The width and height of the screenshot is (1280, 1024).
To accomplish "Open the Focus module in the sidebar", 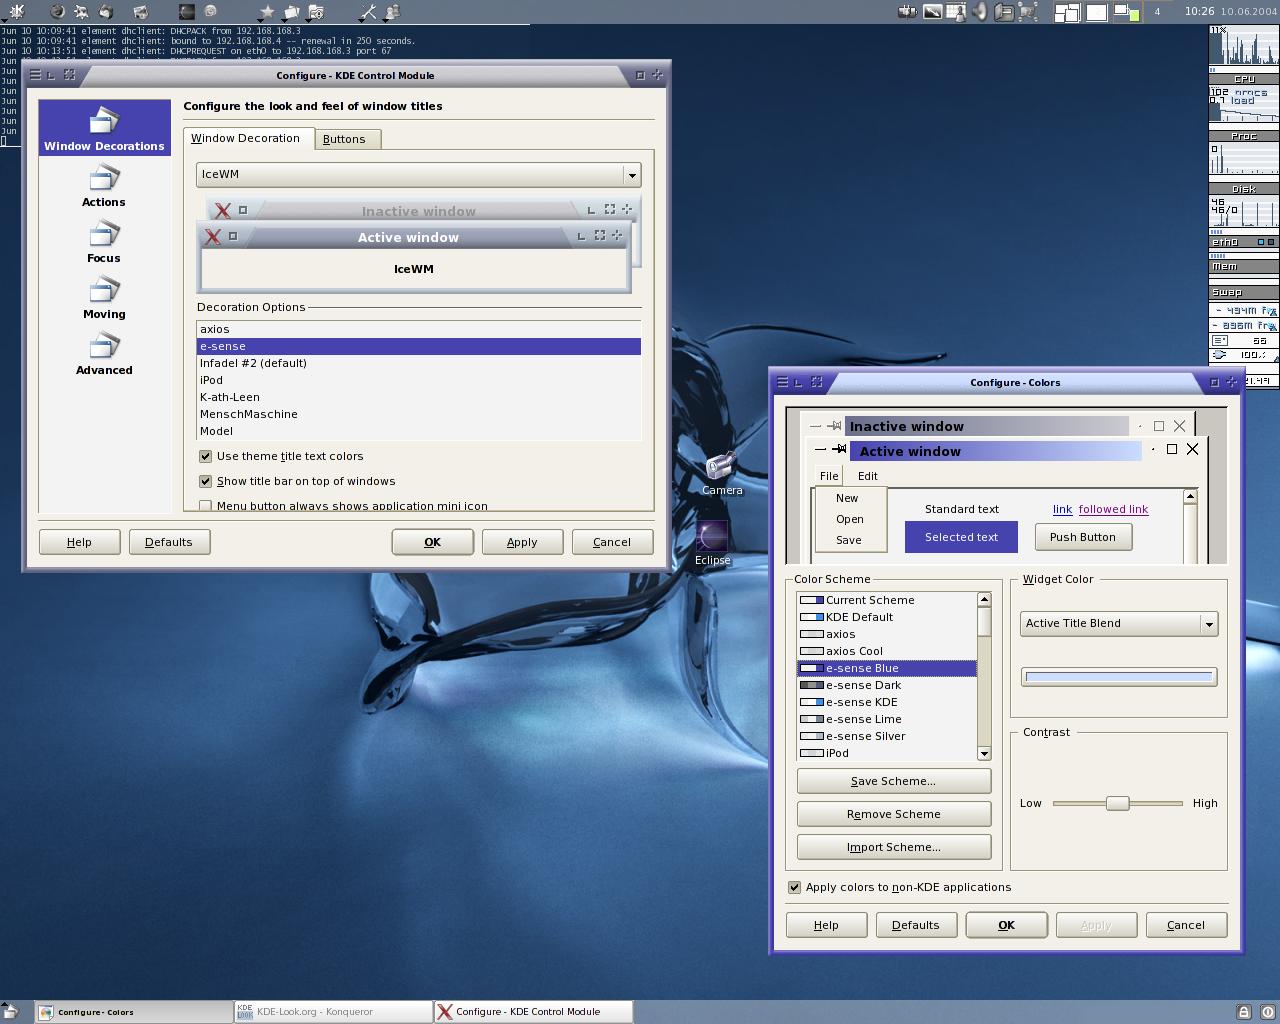I will pyautogui.click(x=104, y=242).
